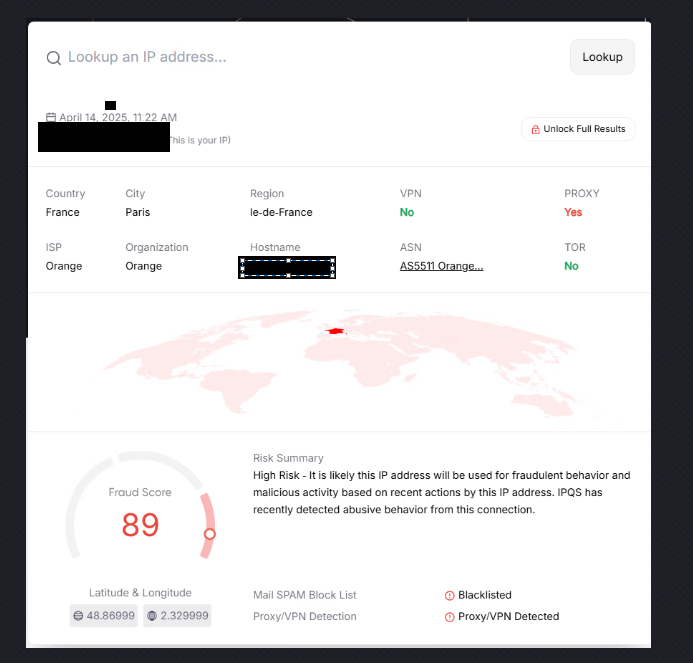Image resolution: width=693 pixels, height=663 pixels.
Task: Click the Organization value Orange
Action: [x=144, y=266]
